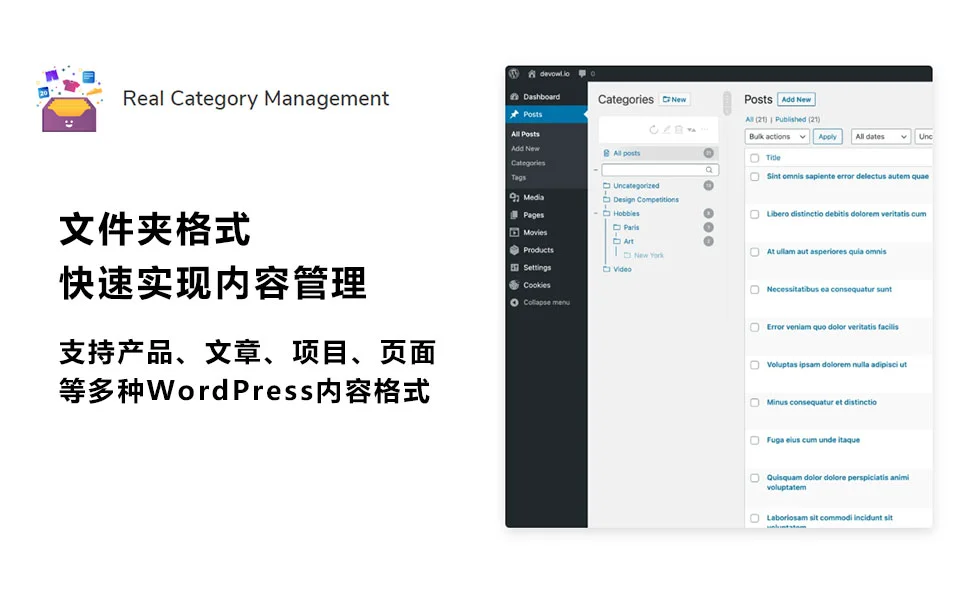Image resolution: width=960 pixels, height=600 pixels.
Task: Click the Settings sidebar icon
Action: click(x=514, y=268)
